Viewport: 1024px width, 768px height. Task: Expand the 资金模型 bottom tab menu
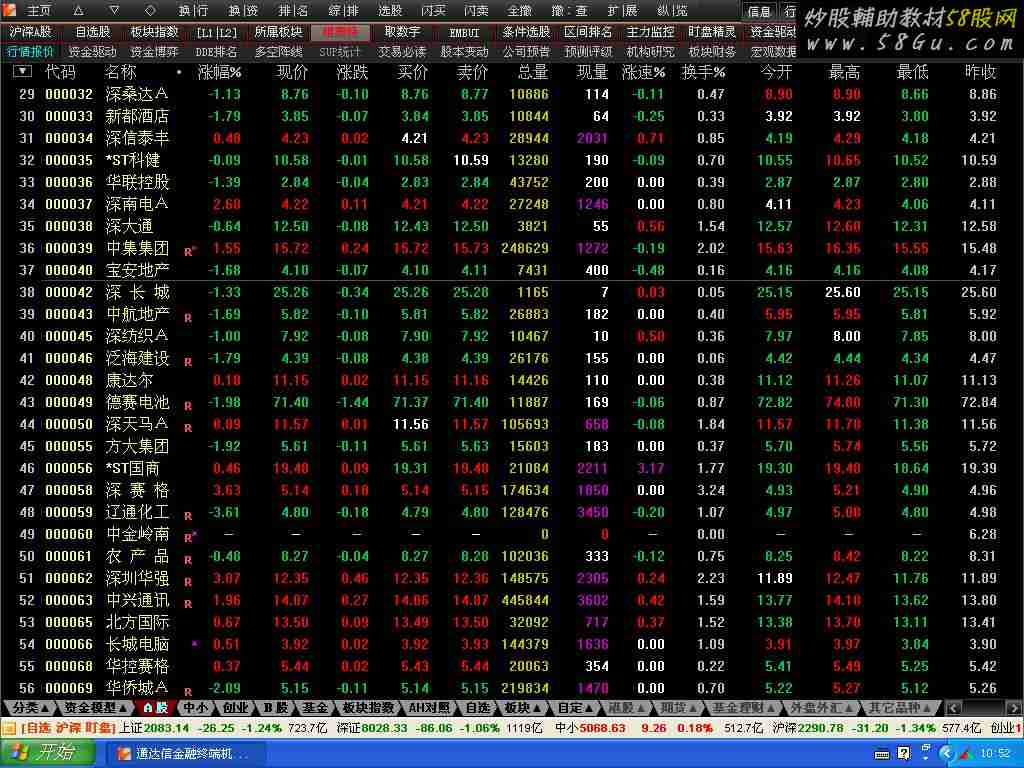pos(95,707)
